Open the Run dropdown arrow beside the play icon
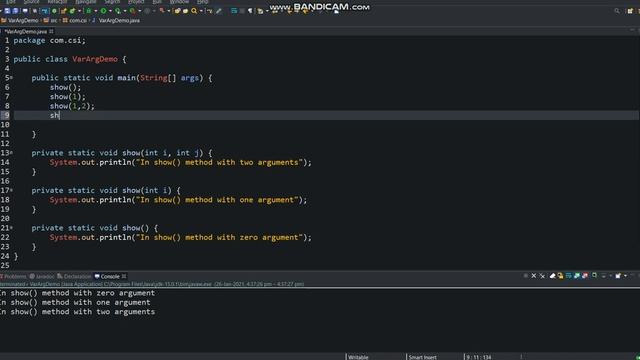Image resolution: width=640 pixels, height=360 pixels. click(110, 11)
